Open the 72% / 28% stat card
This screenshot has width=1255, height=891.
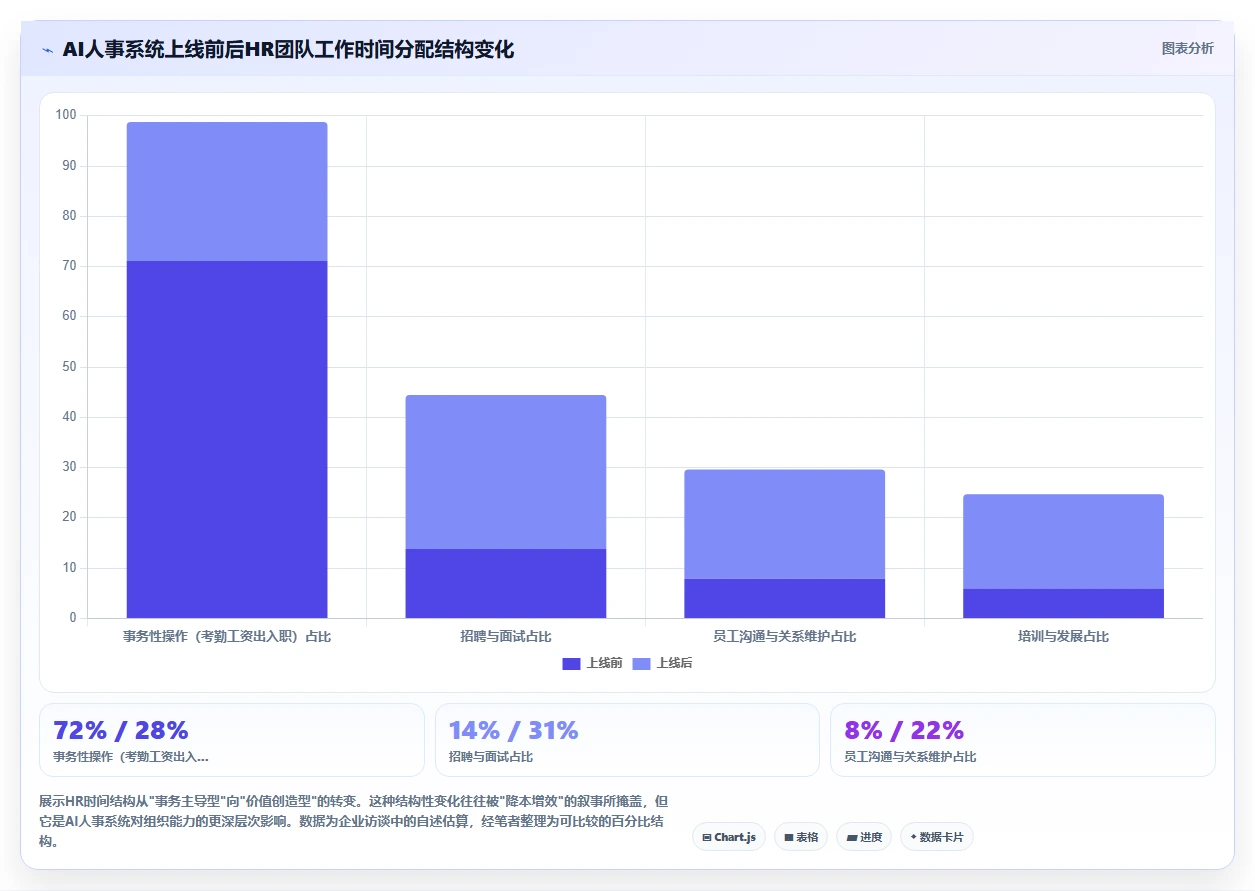pos(232,740)
